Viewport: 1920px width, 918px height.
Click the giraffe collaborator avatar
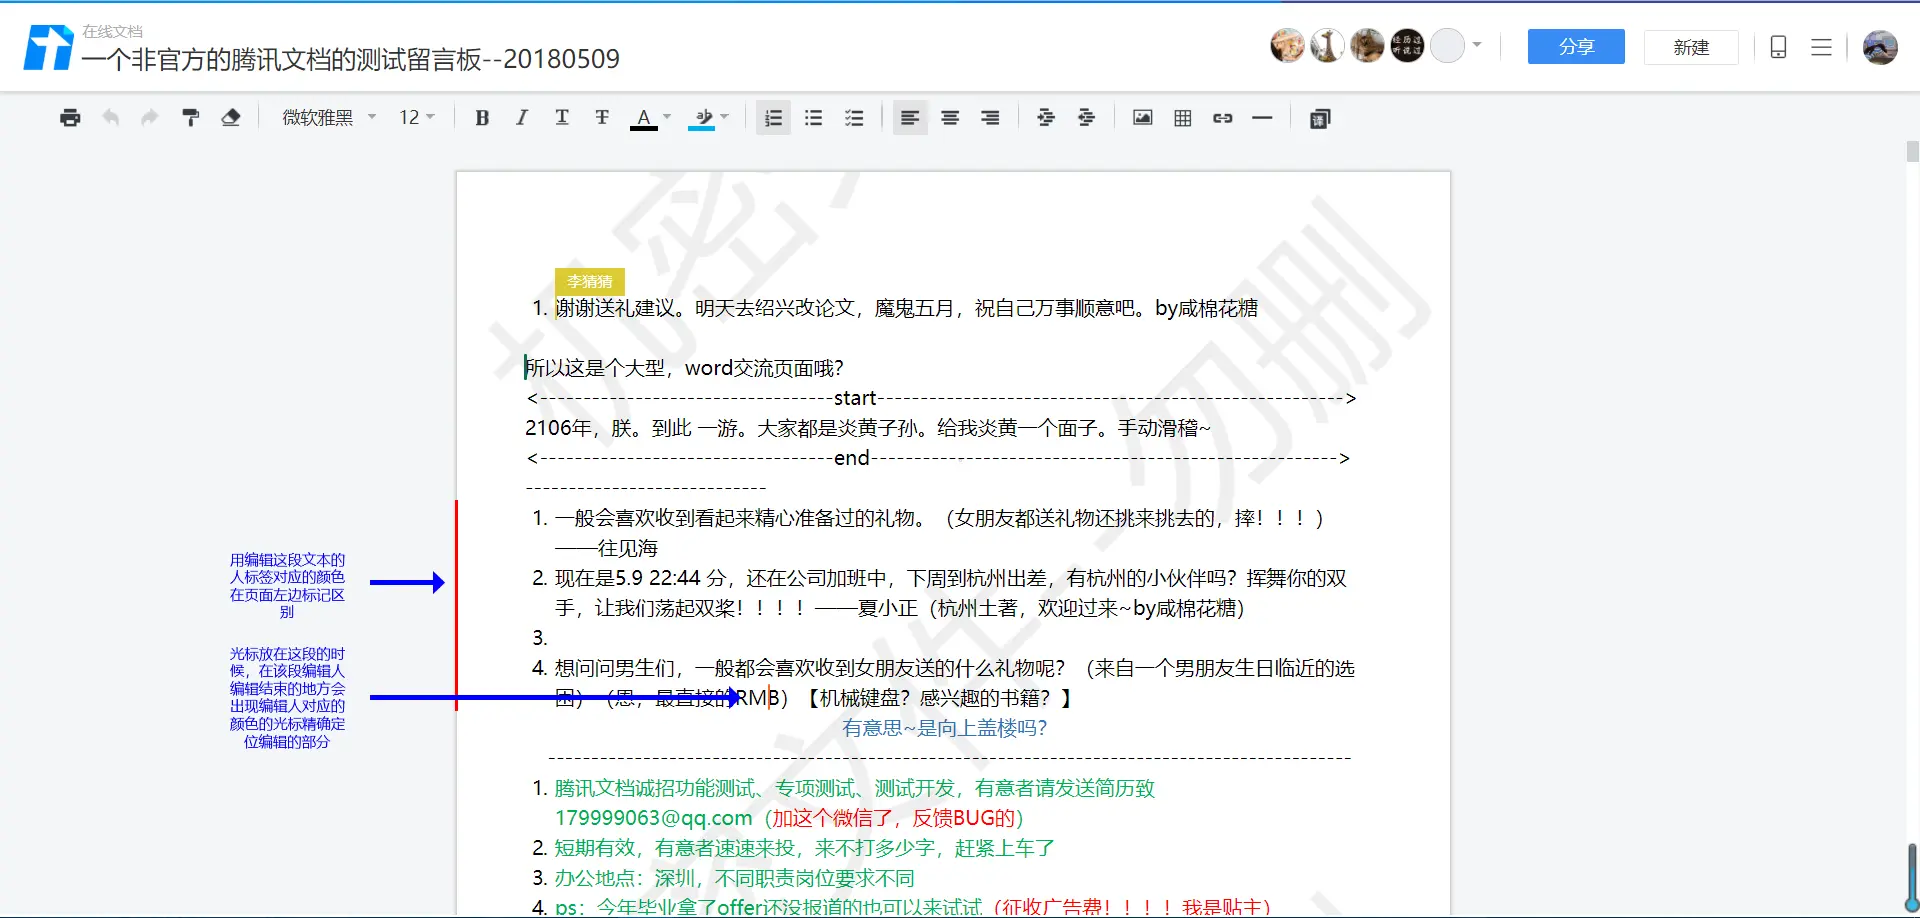1328,45
